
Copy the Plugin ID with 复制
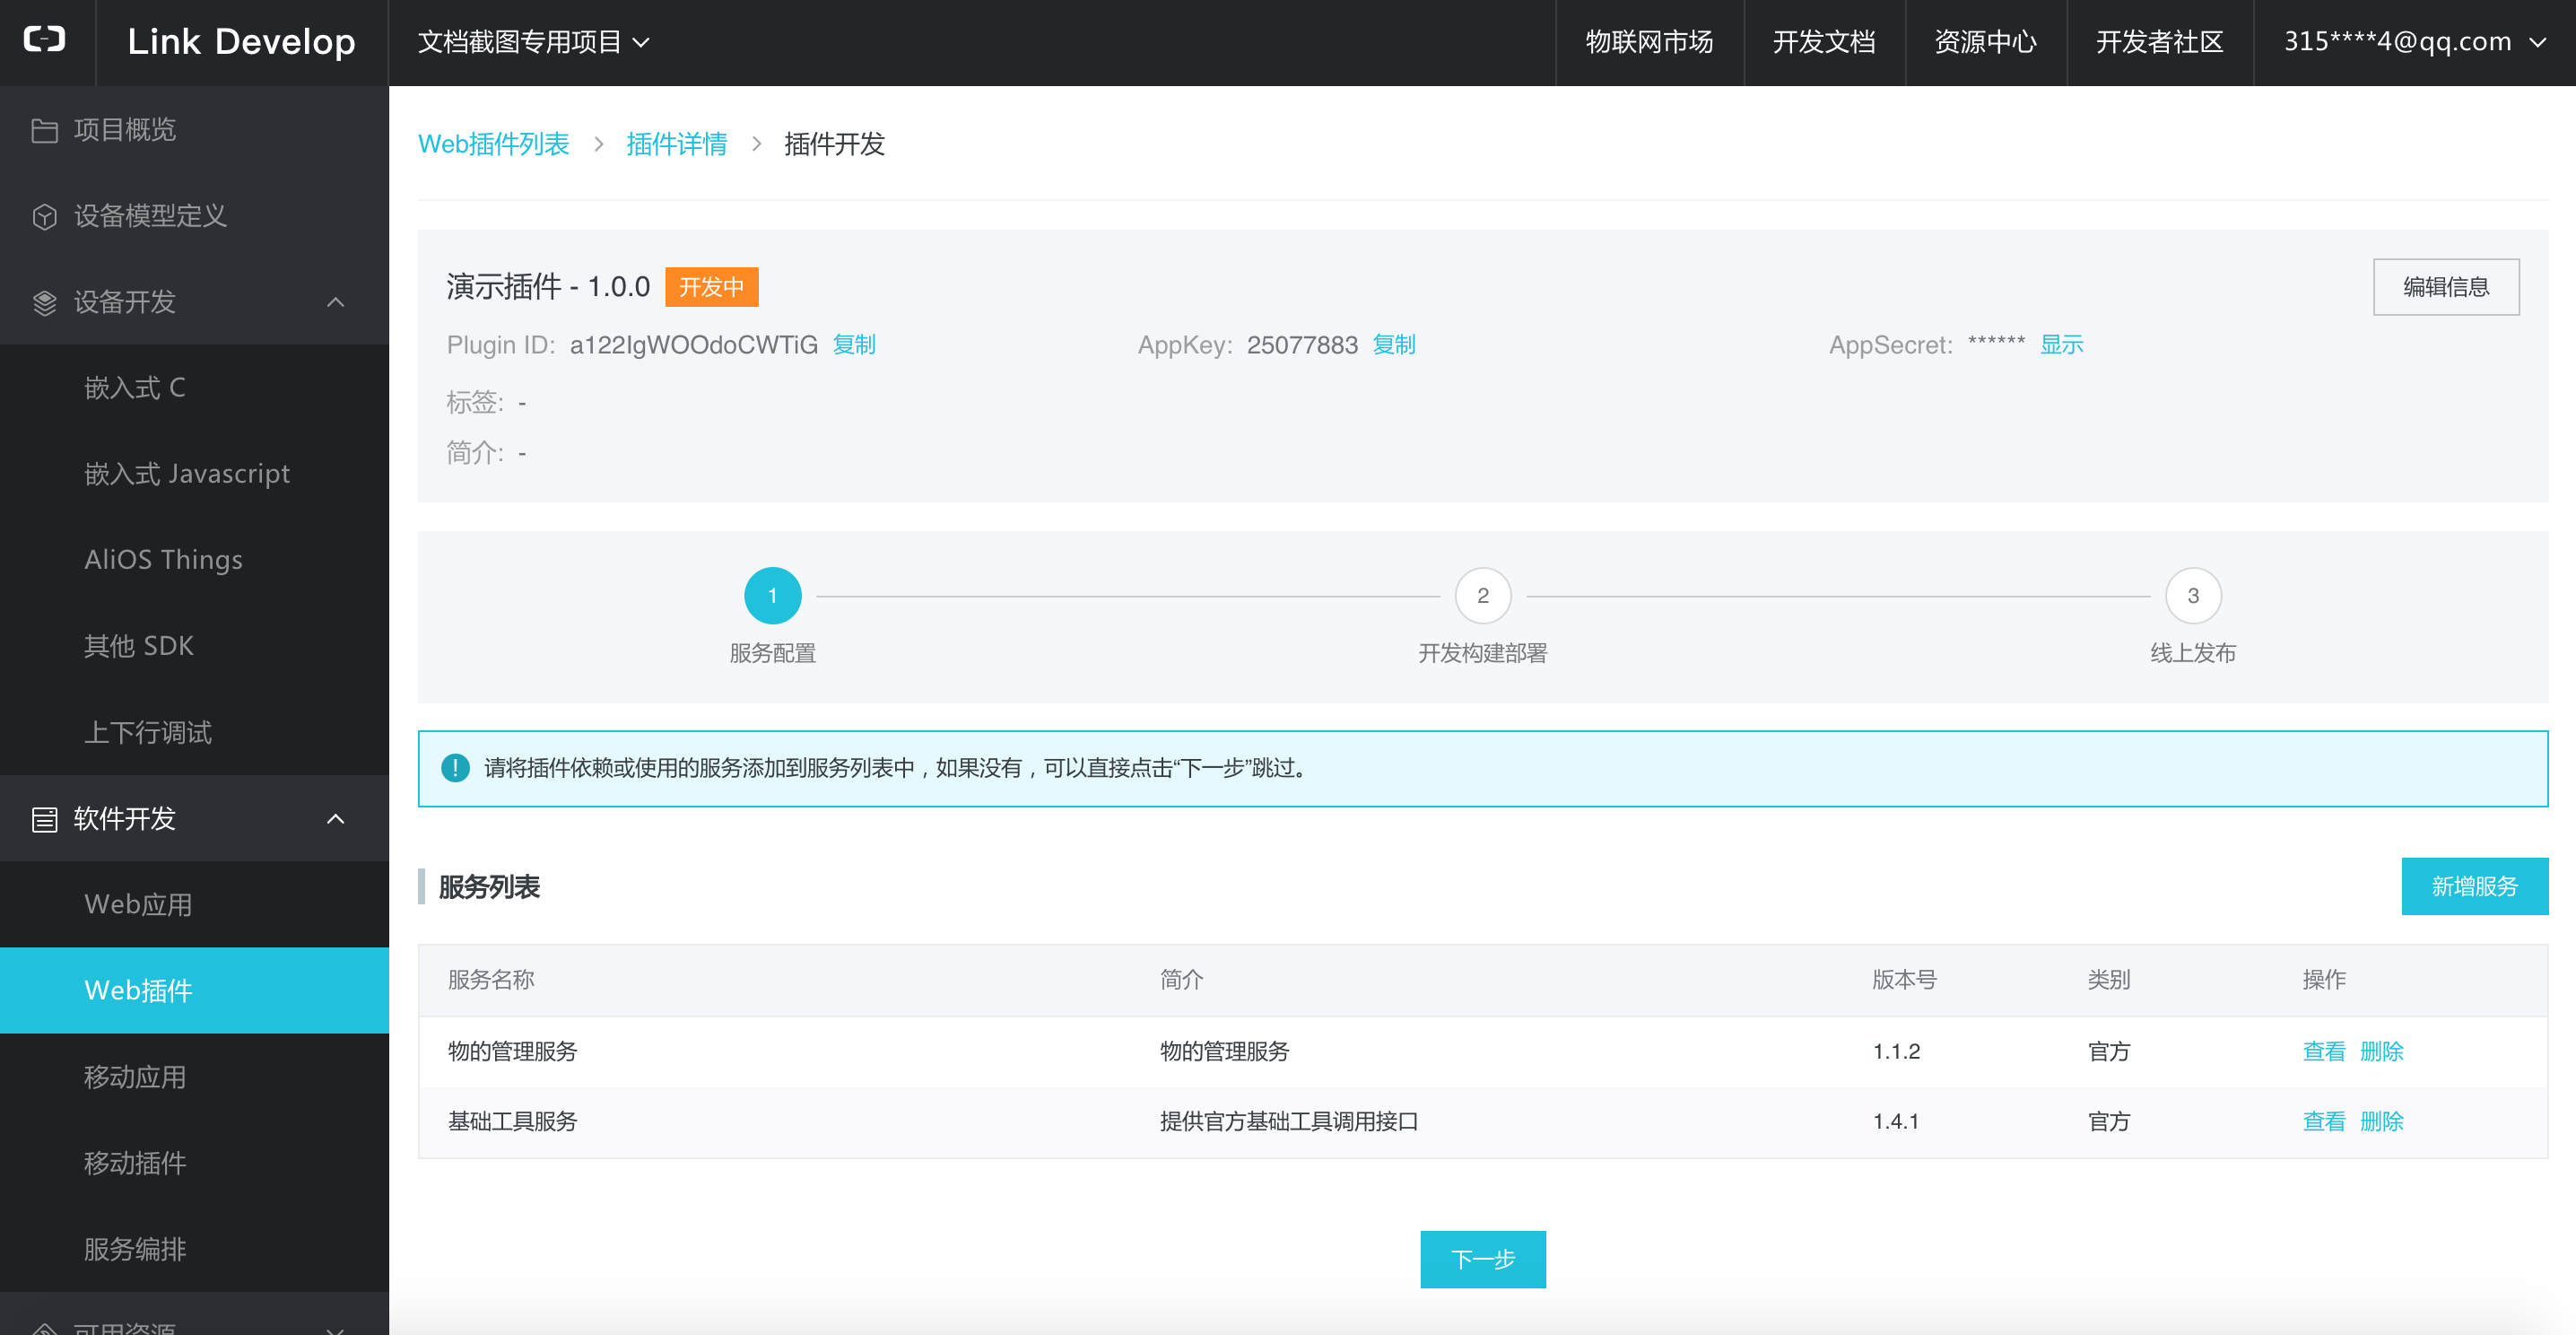click(x=854, y=345)
